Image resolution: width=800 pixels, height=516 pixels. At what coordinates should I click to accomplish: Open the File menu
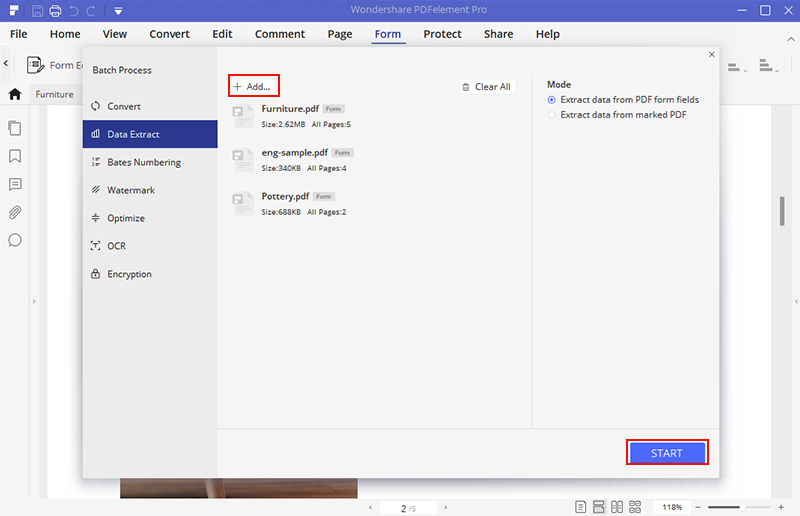[18, 34]
